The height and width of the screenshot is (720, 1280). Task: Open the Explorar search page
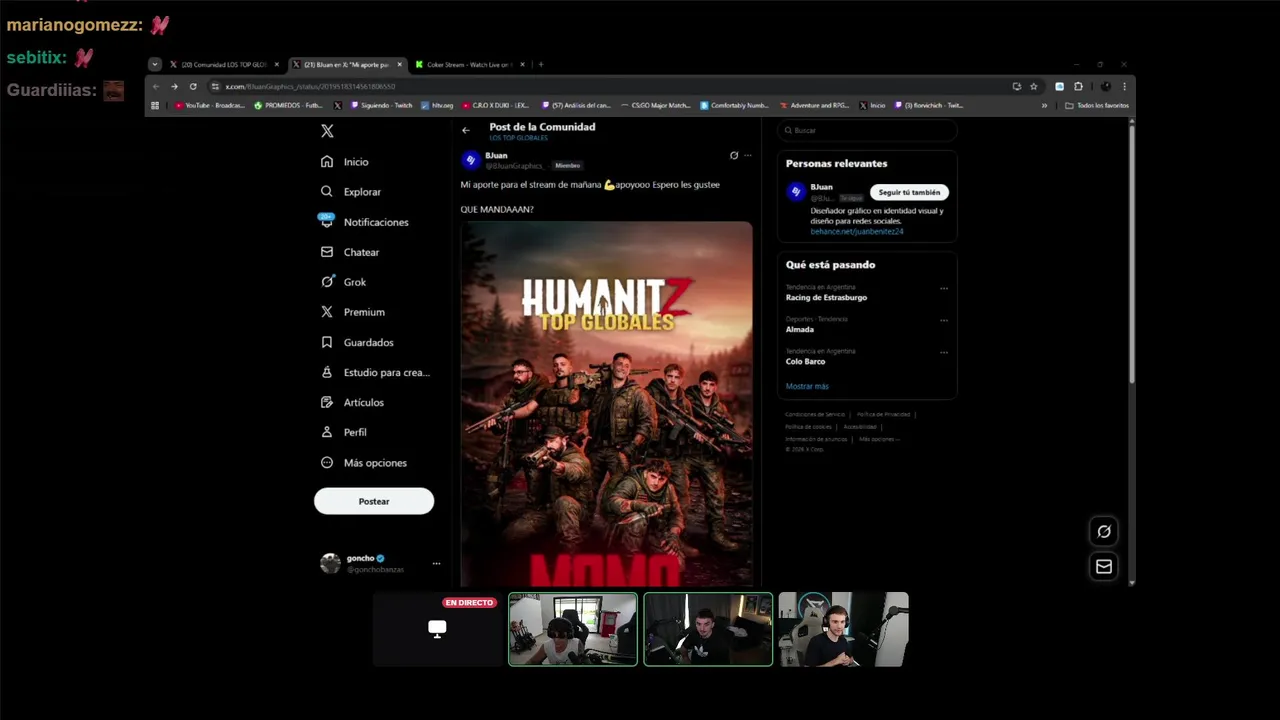pyautogui.click(x=351, y=192)
